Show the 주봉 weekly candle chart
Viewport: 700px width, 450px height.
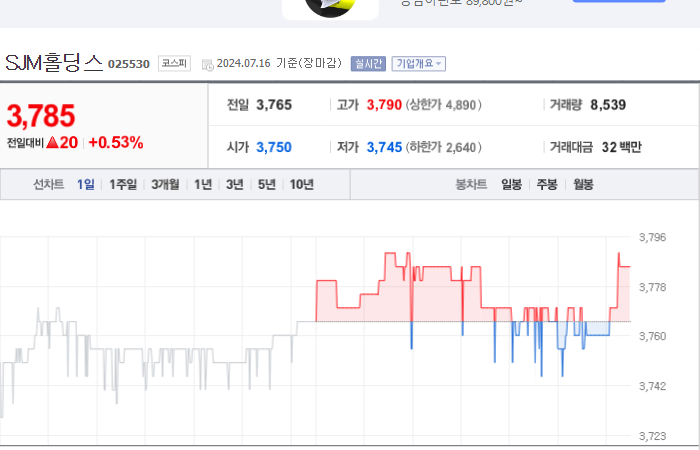(547, 184)
